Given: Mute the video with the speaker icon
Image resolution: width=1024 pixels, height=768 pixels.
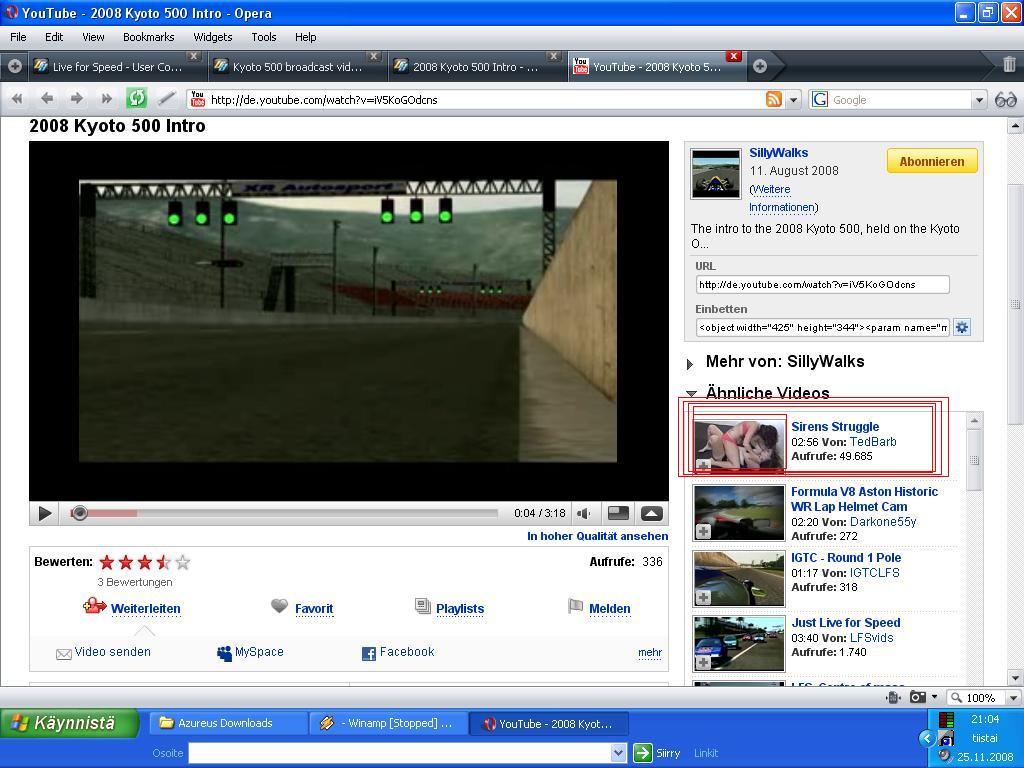Looking at the screenshot, I should (584, 513).
